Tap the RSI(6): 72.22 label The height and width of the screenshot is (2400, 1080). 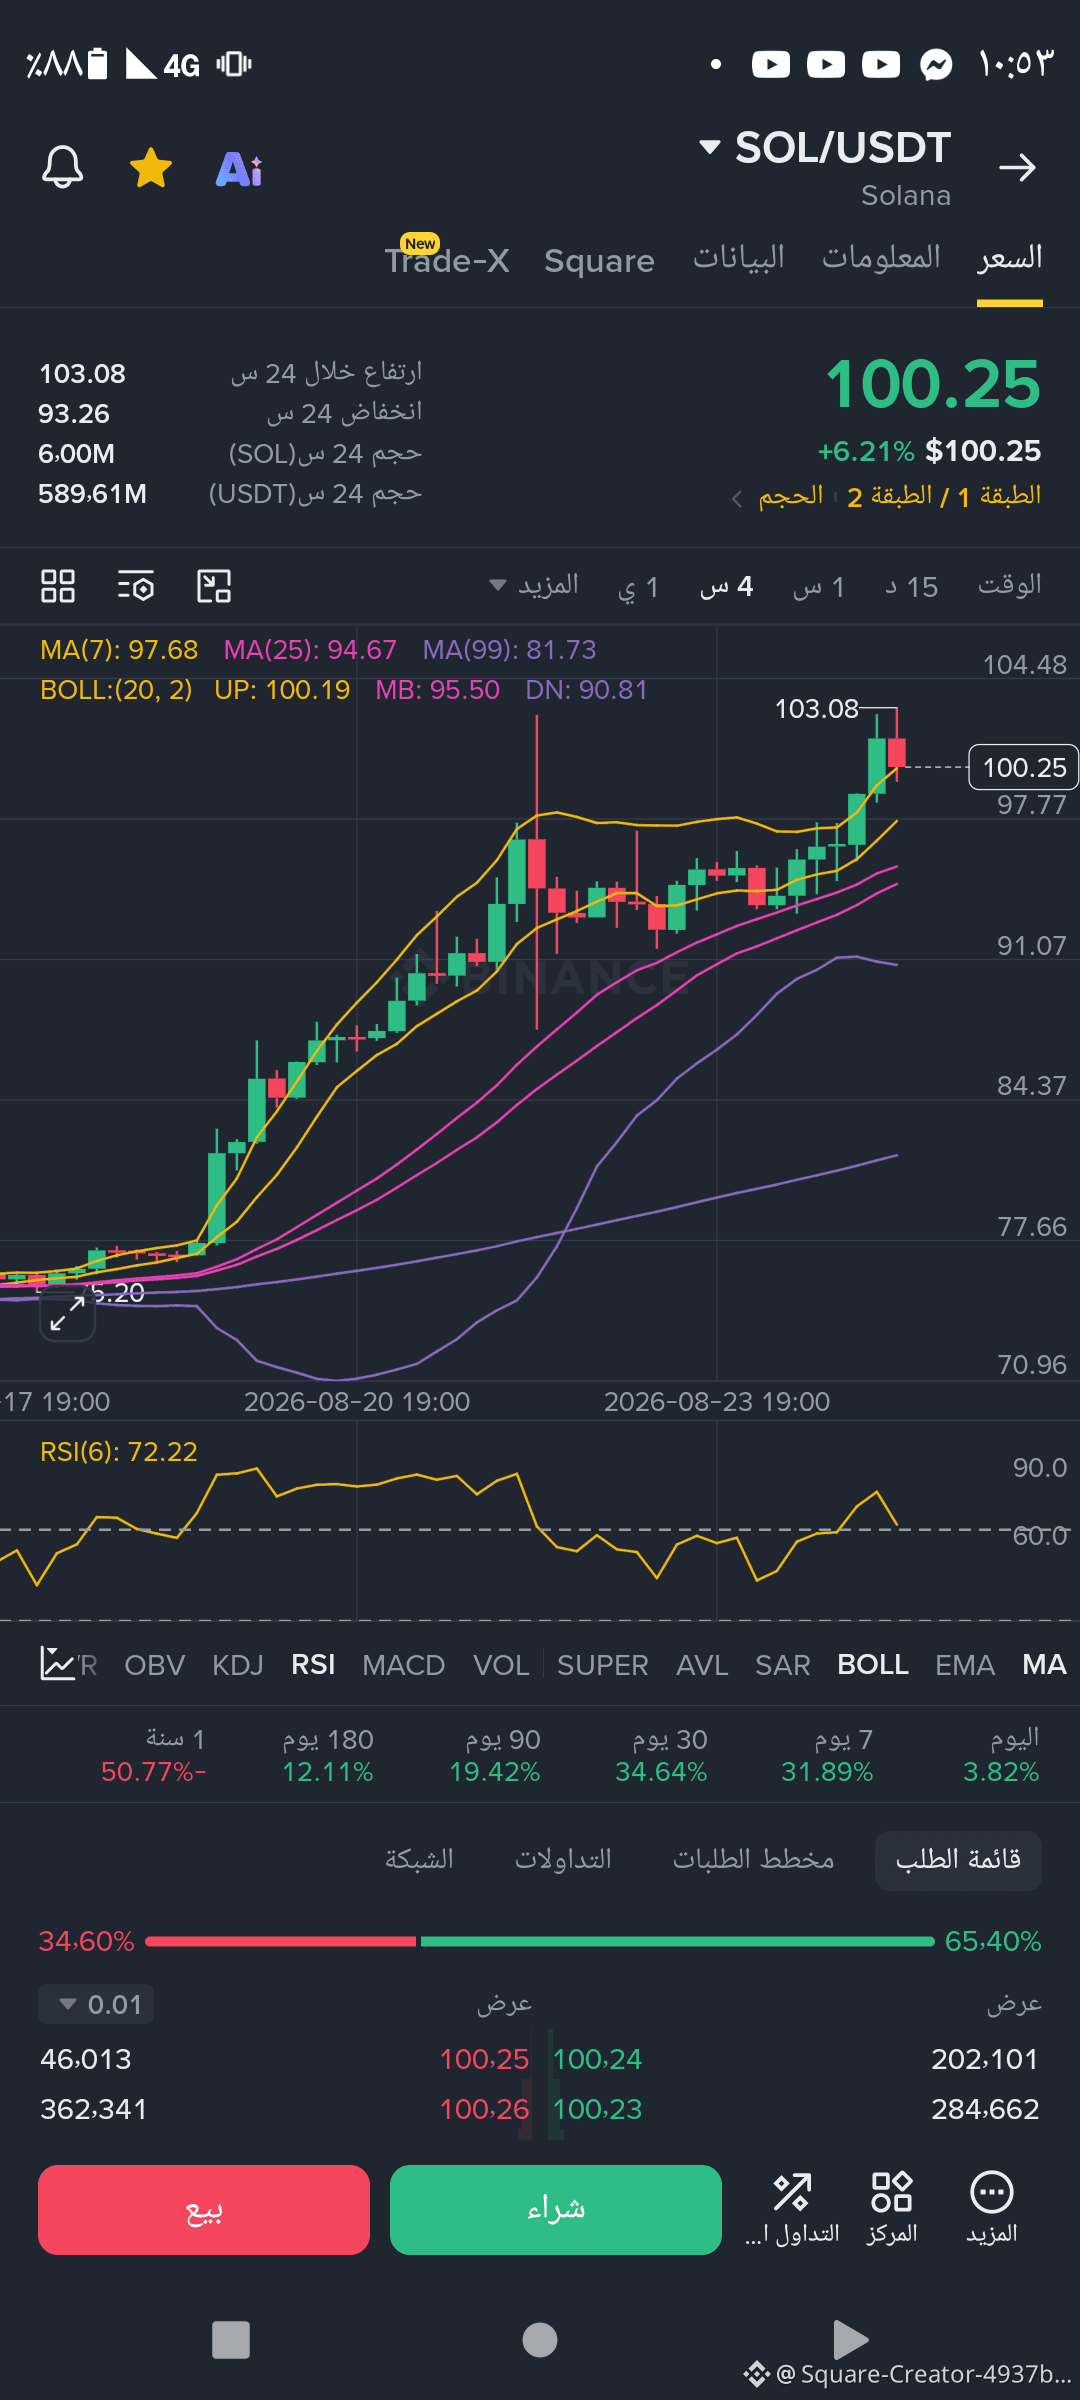(119, 1452)
